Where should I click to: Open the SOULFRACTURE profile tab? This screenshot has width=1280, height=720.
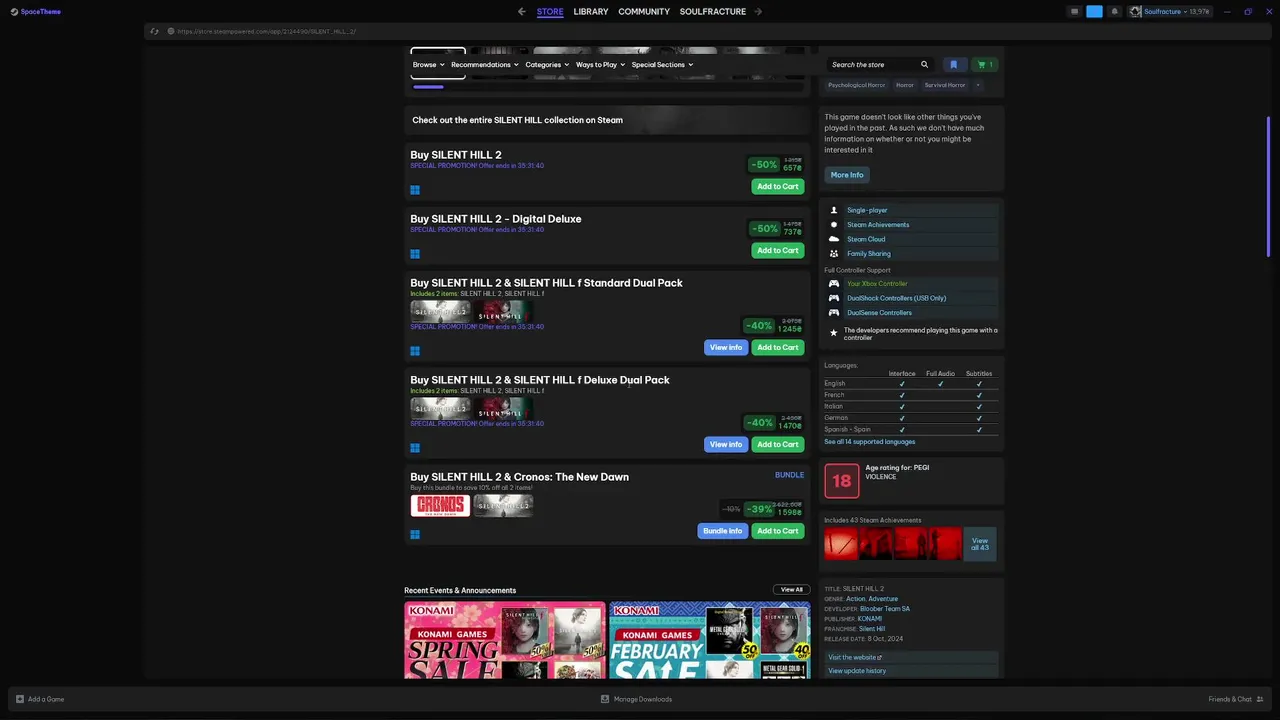point(713,11)
